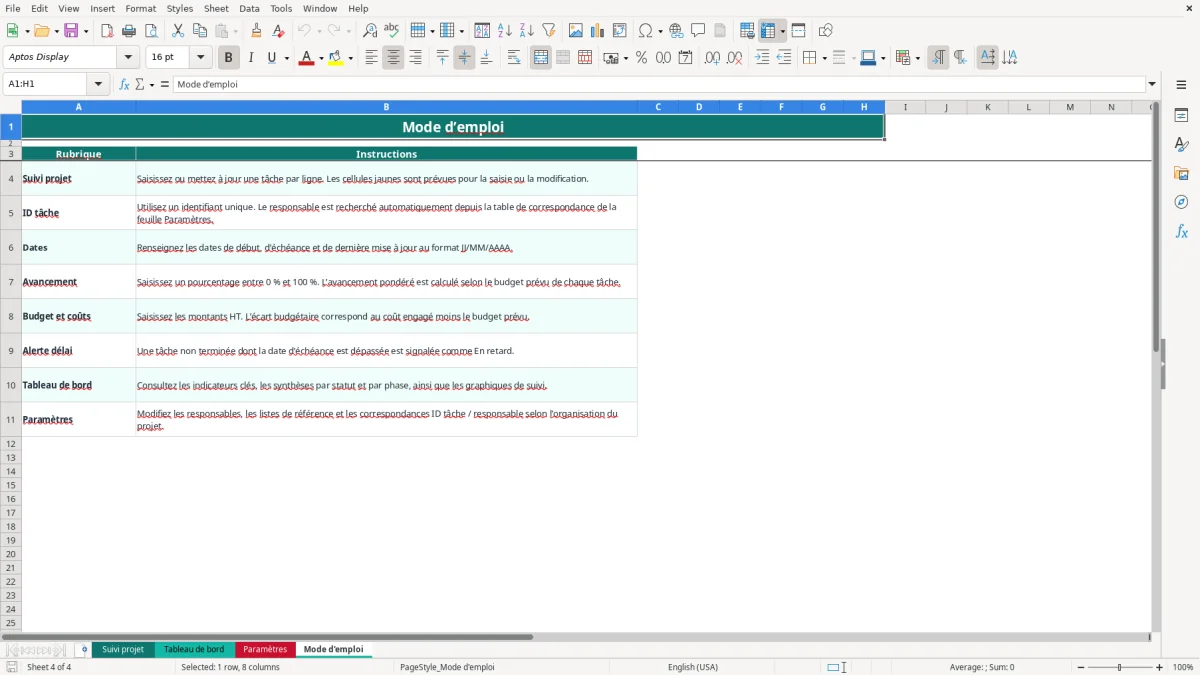This screenshot has height=675, width=1200.
Task: Open the sidebar Properties deck
Action: click(x=1181, y=115)
